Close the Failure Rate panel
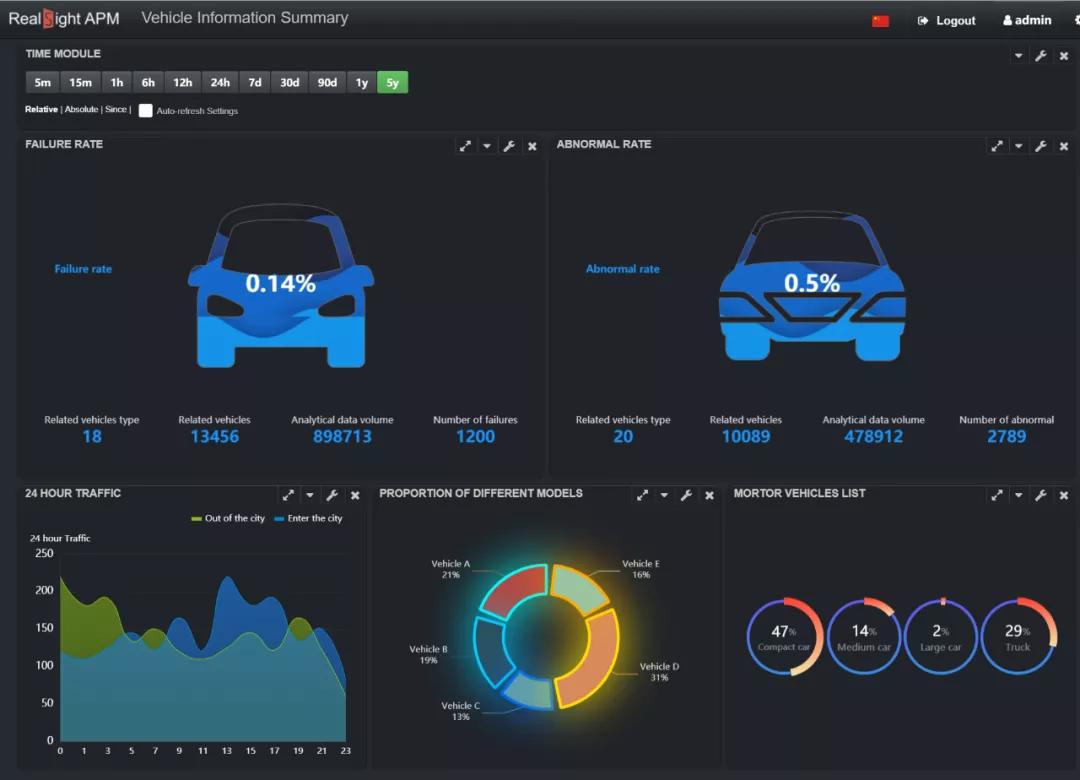This screenshot has width=1080, height=780. (x=532, y=146)
